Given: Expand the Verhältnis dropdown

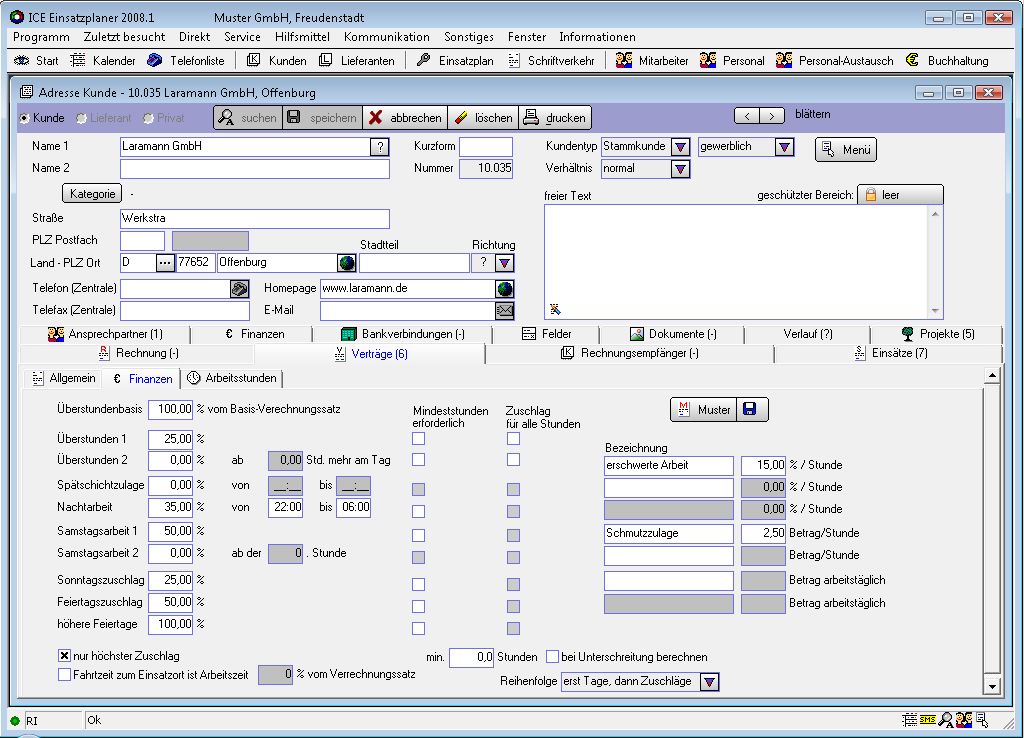Looking at the screenshot, I should point(681,169).
